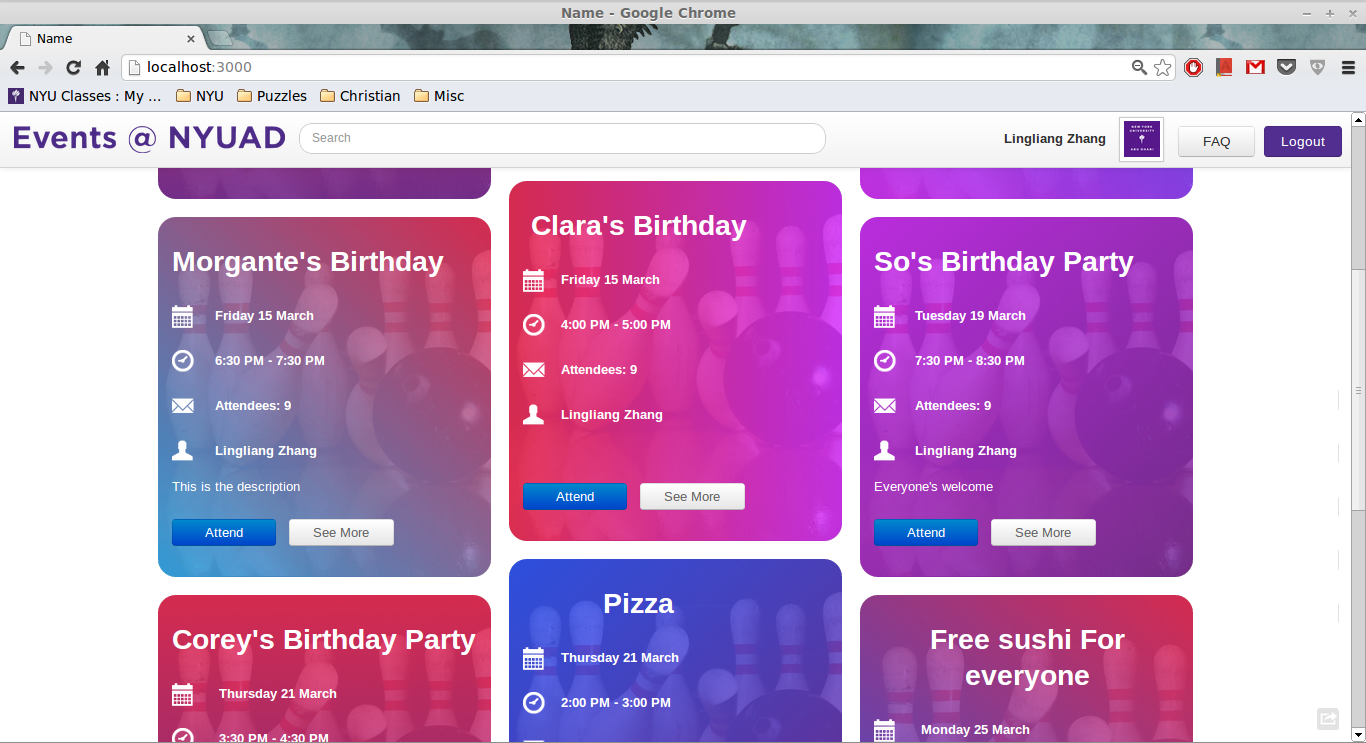Image resolution: width=1366 pixels, height=743 pixels.
Task: Attend Morgante's Birthday event
Action: click(x=224, y=533)
